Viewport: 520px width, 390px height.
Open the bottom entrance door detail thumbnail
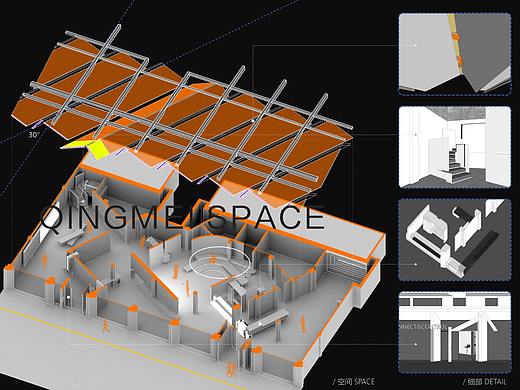(x=455, y=333)
